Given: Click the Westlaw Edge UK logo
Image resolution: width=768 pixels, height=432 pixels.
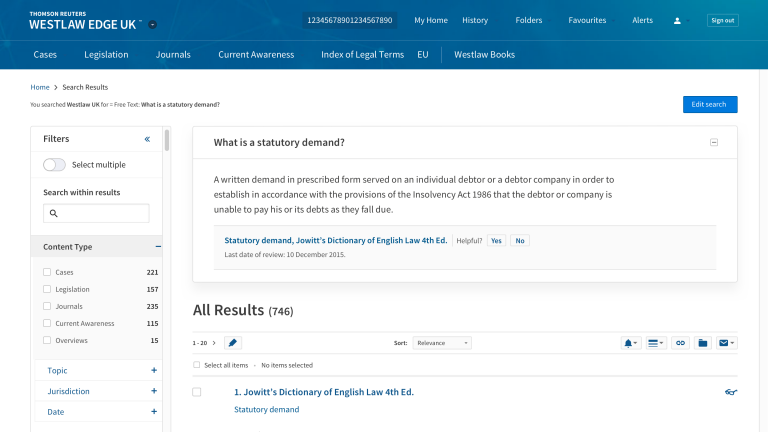Looking at the screenshot, I should (x=85, y=21).
